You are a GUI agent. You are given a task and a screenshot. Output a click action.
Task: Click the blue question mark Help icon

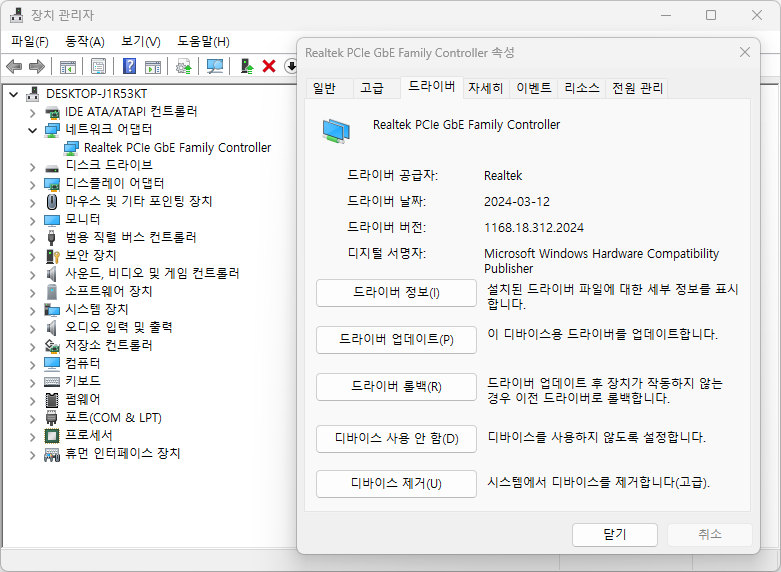(130, 66)
